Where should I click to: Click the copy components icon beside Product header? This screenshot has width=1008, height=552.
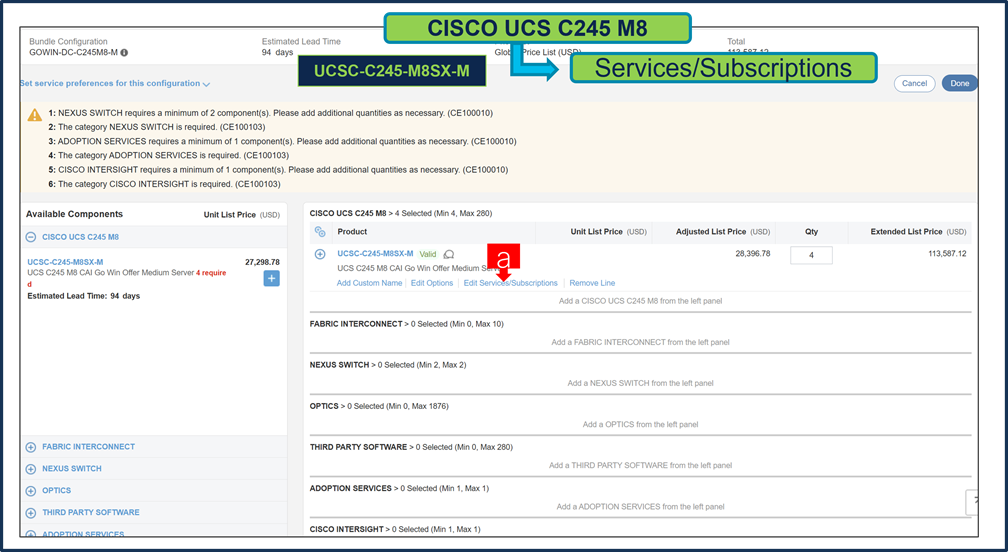tap(320, 231)
